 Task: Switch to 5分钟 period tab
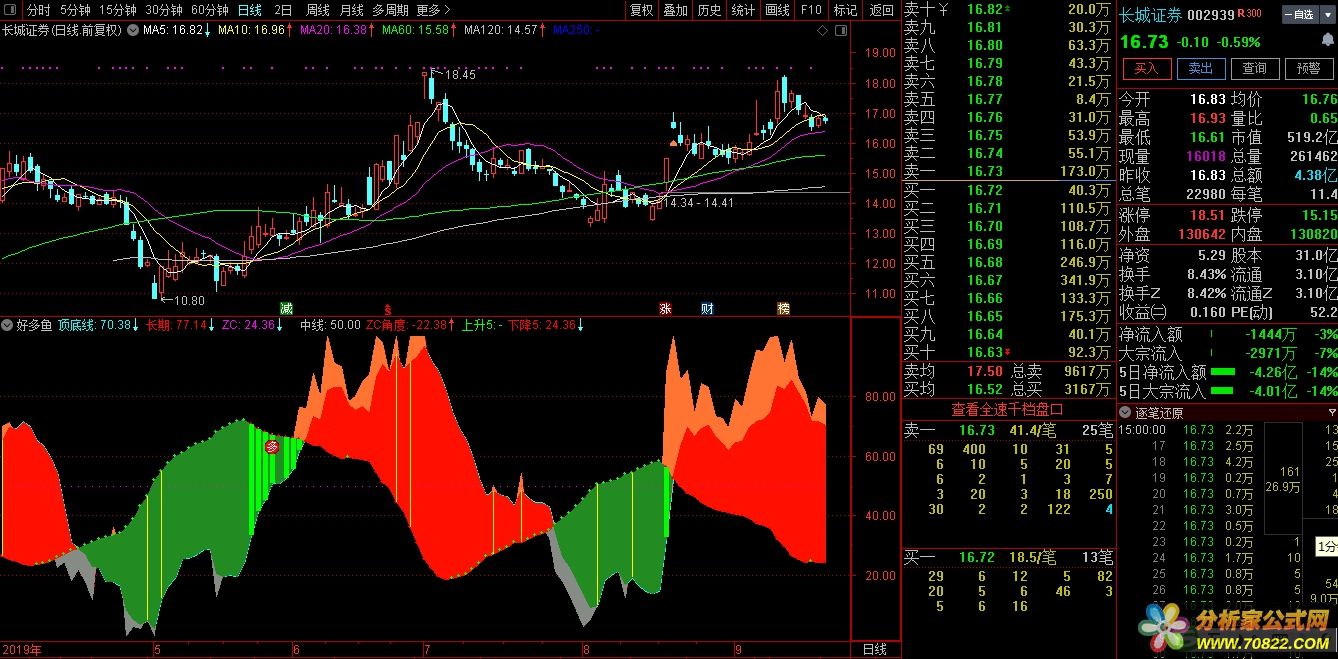pos(75,10)
